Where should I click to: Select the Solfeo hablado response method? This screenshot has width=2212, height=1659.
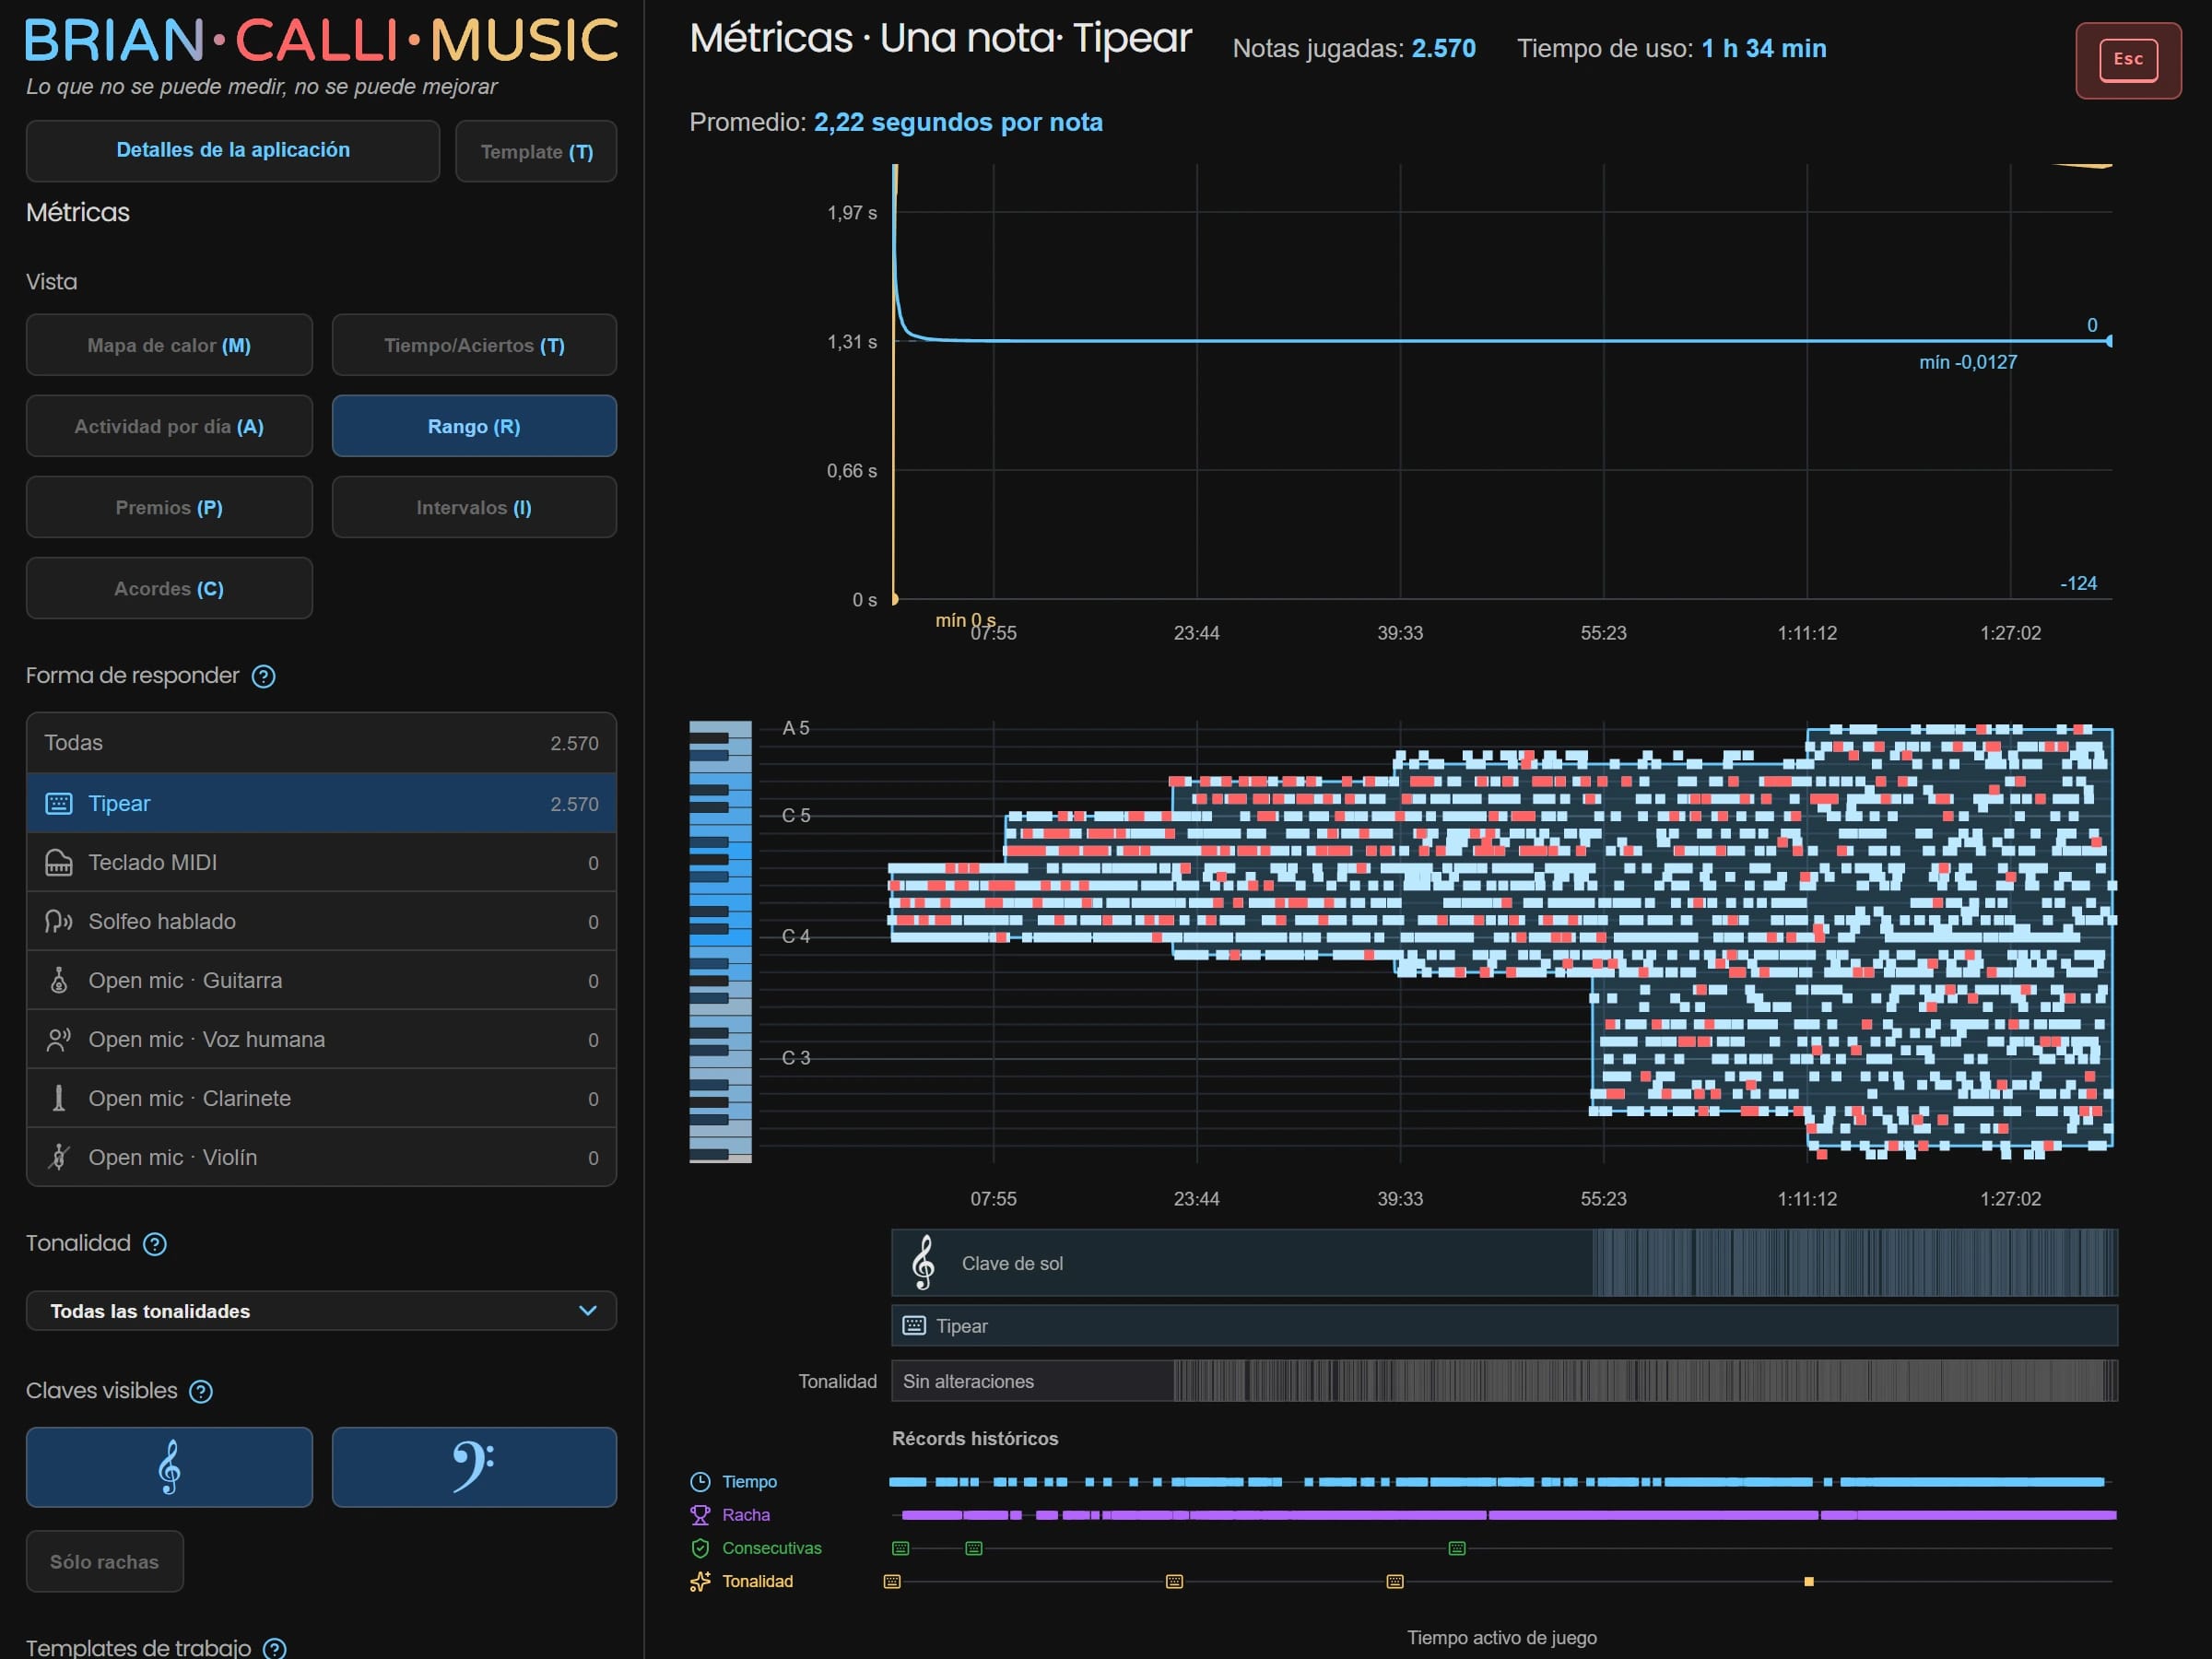click(x=321, y=921)
